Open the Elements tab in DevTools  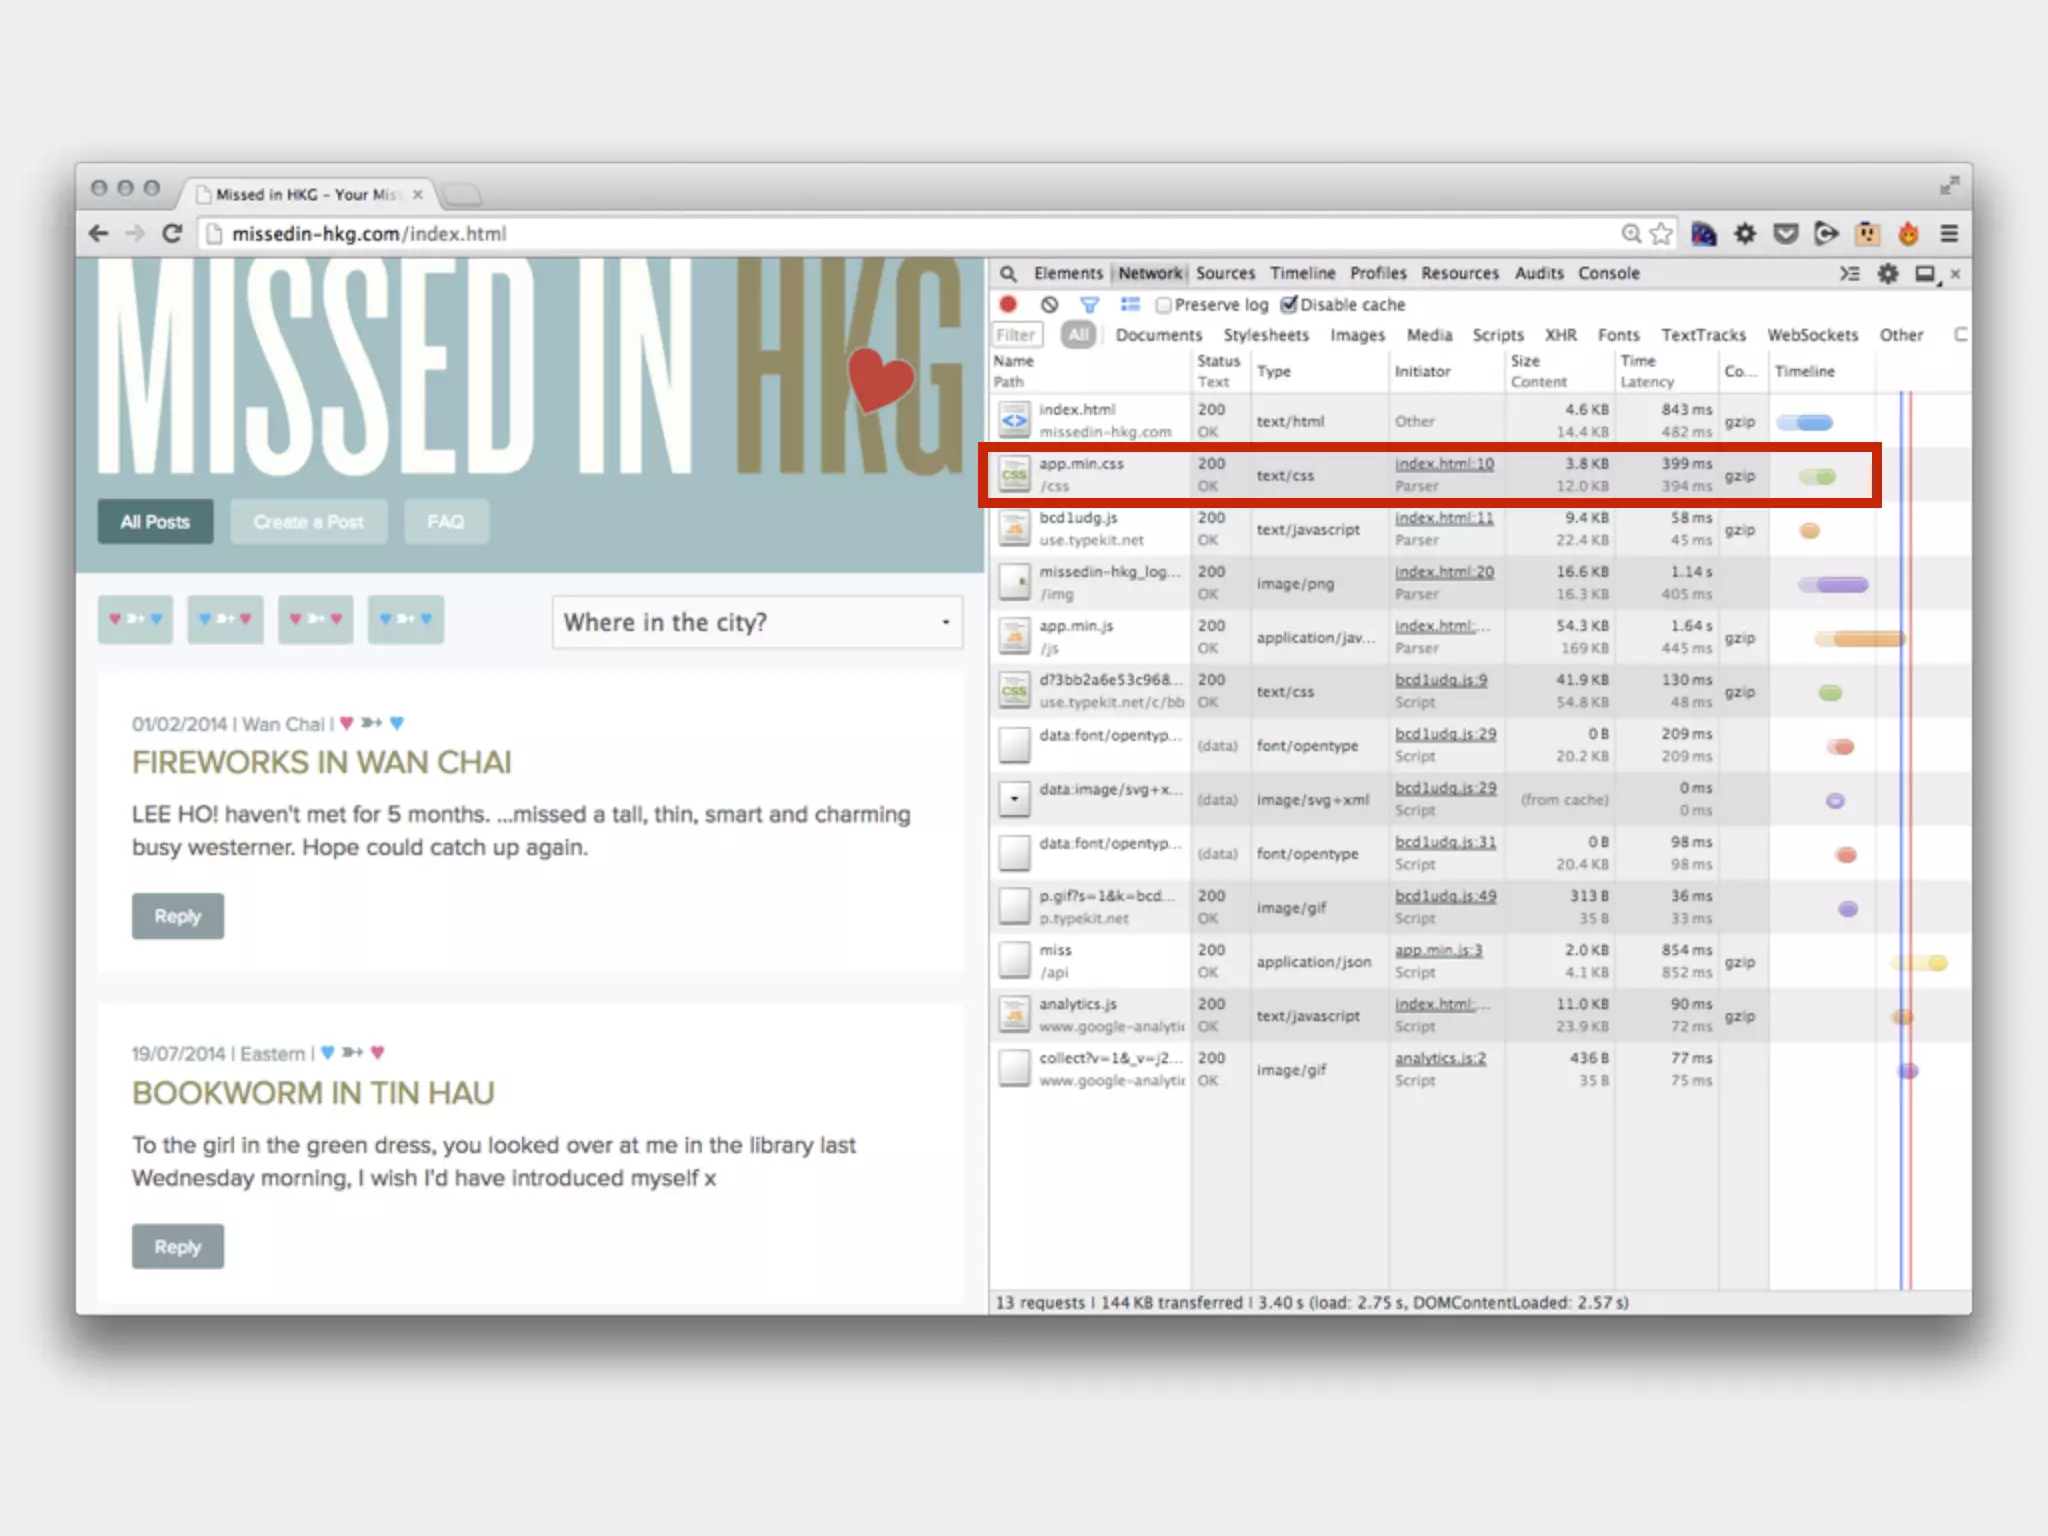point(1068,274)
